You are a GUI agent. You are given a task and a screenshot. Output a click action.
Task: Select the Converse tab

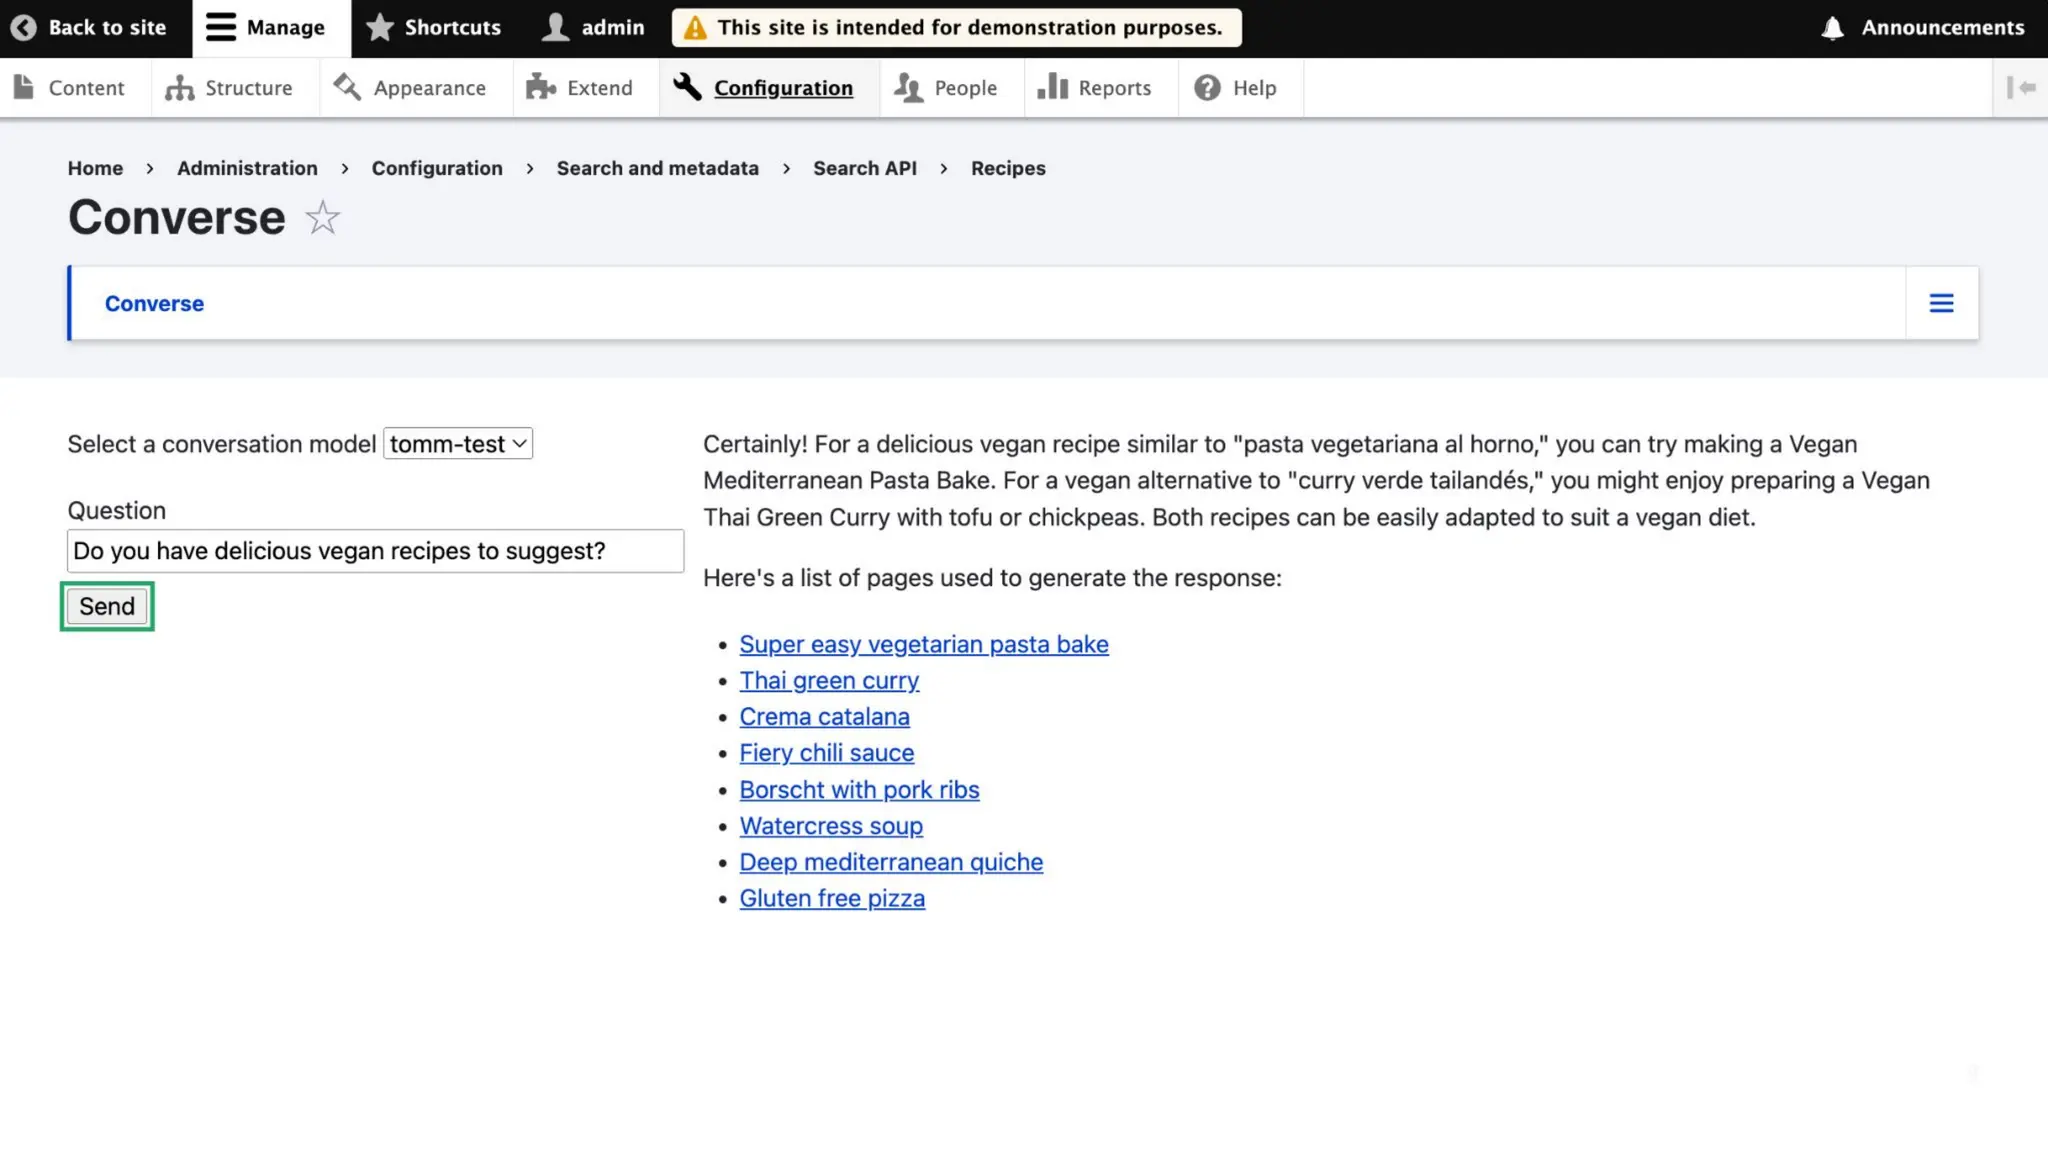[154, 304]
